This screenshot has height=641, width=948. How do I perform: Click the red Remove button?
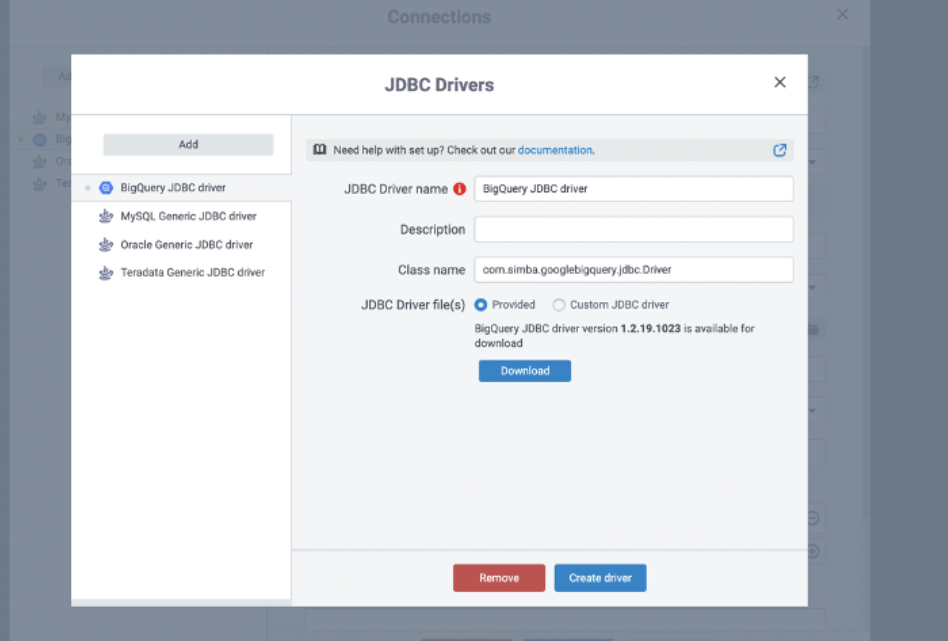(499, 578)
